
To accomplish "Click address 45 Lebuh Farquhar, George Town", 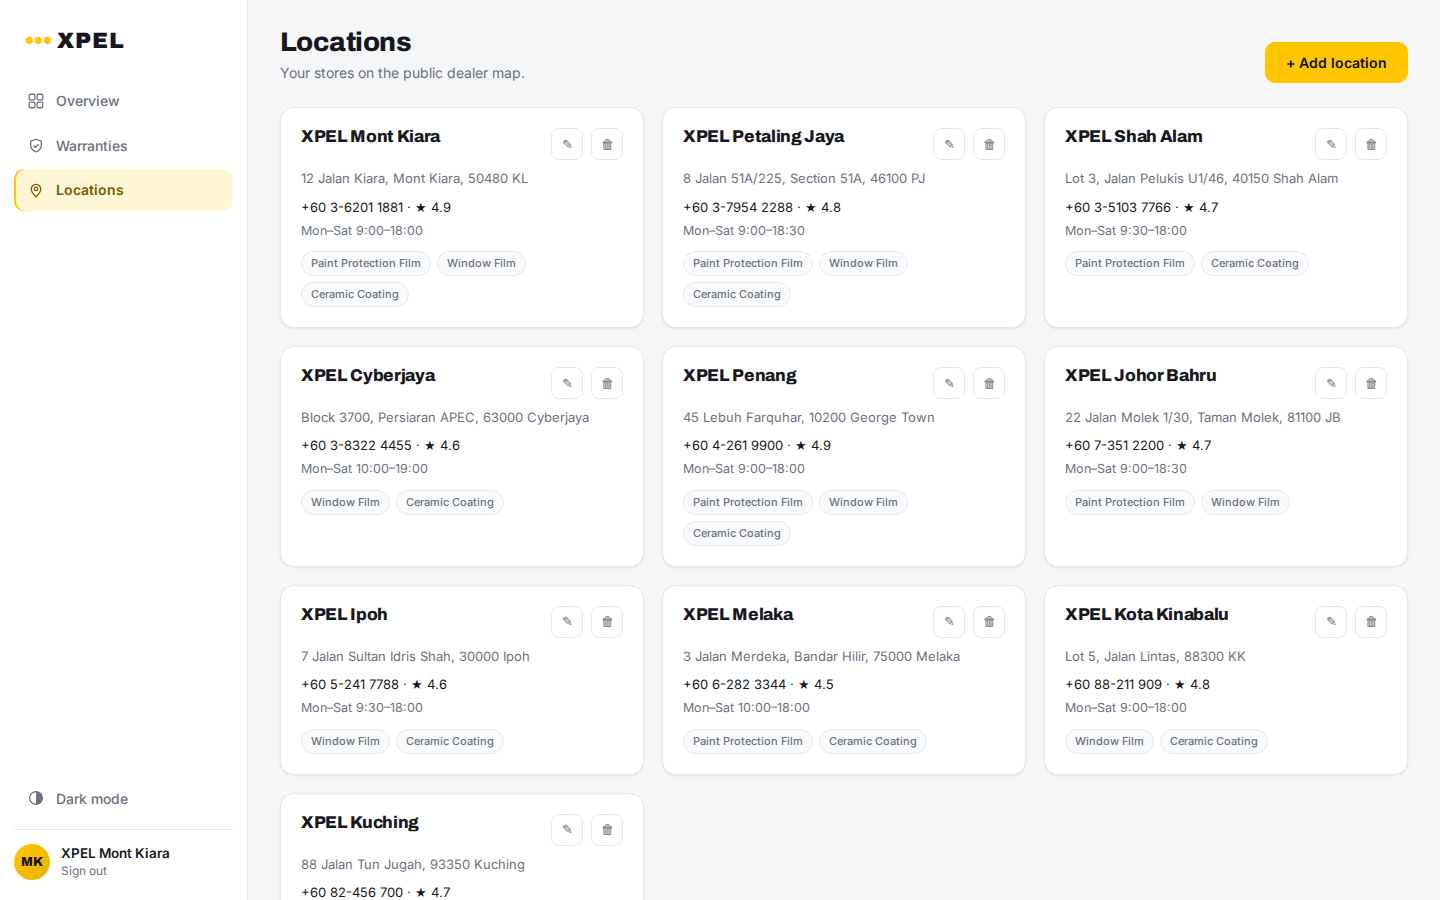I will click(x=809, y=418).
